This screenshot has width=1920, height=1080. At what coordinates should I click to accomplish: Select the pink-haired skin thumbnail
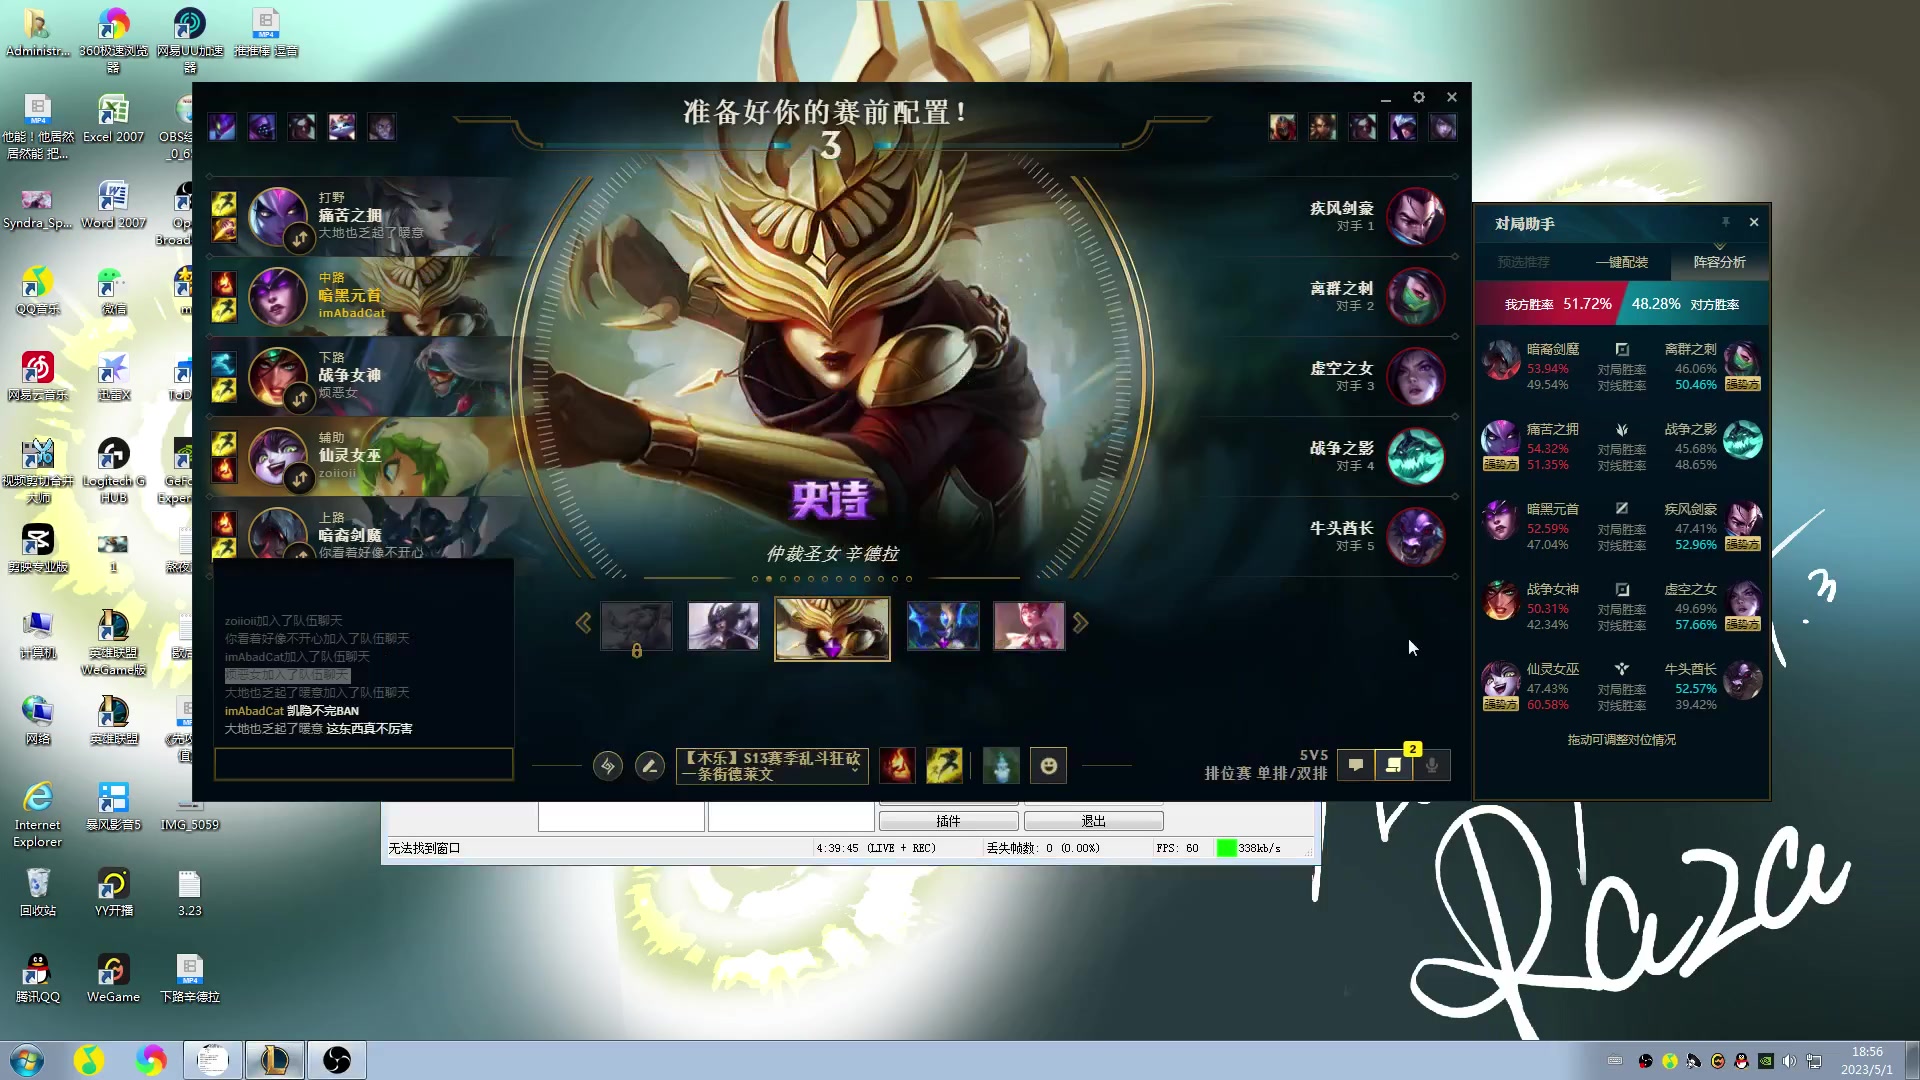1029,627
